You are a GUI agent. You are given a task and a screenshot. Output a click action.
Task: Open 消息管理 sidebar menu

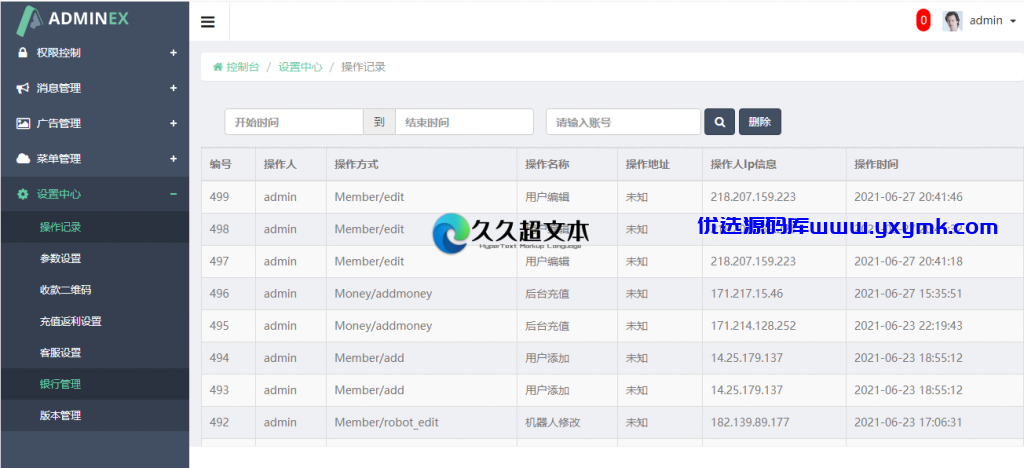(95, 88)
